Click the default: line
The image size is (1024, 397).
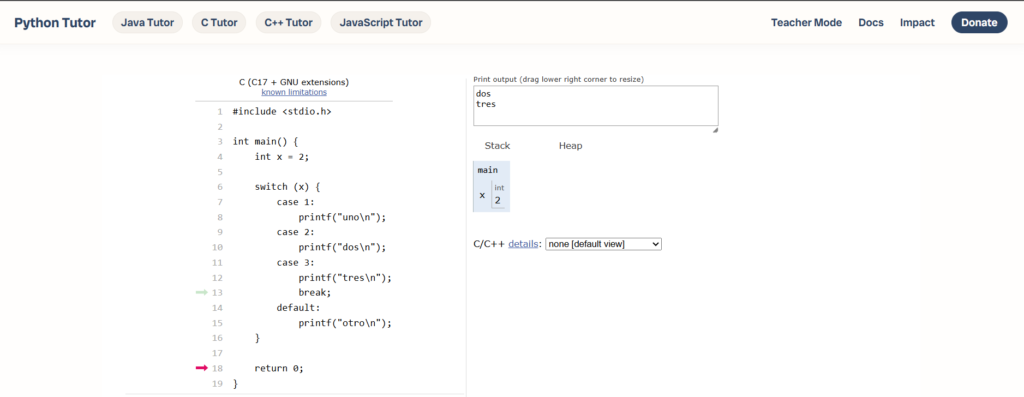(x=298, y=308)
